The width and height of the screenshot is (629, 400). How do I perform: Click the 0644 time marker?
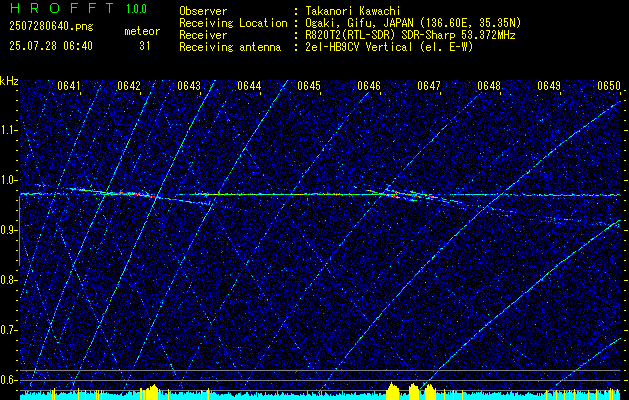coord(249,86)
